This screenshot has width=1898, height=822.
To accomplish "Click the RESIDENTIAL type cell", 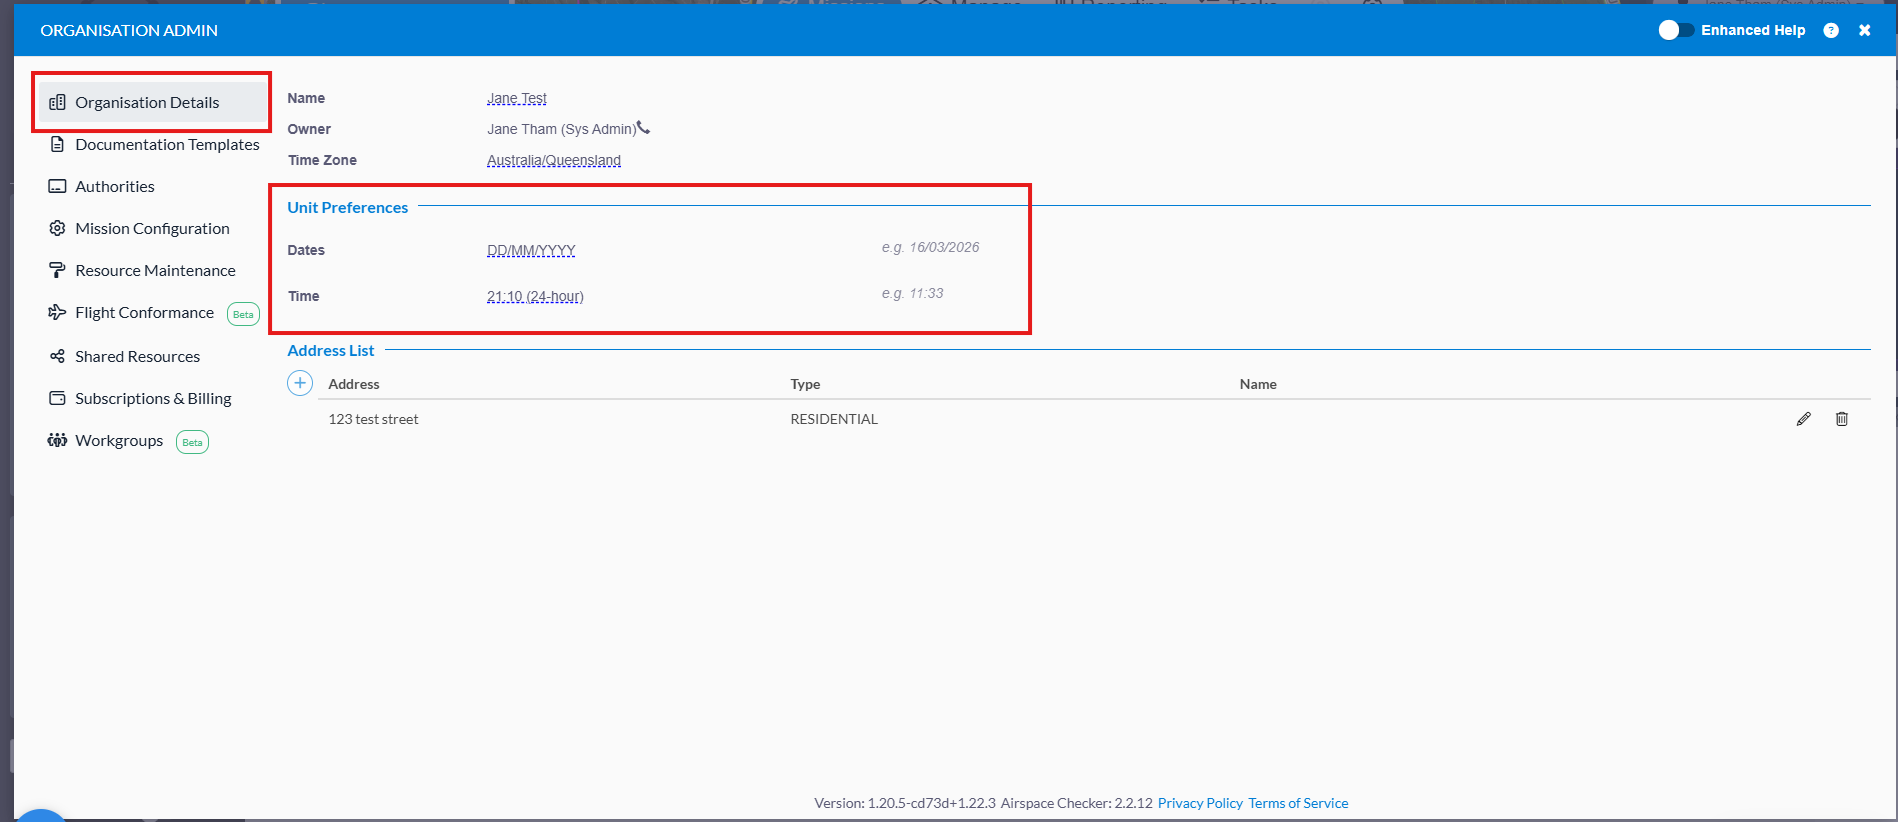I will [834, 419].
